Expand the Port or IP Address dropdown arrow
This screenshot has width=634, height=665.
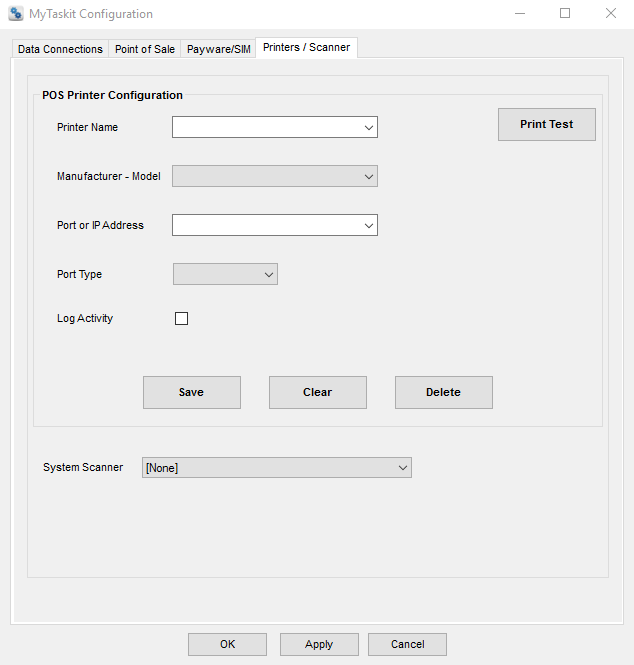(x=368, y=226)
